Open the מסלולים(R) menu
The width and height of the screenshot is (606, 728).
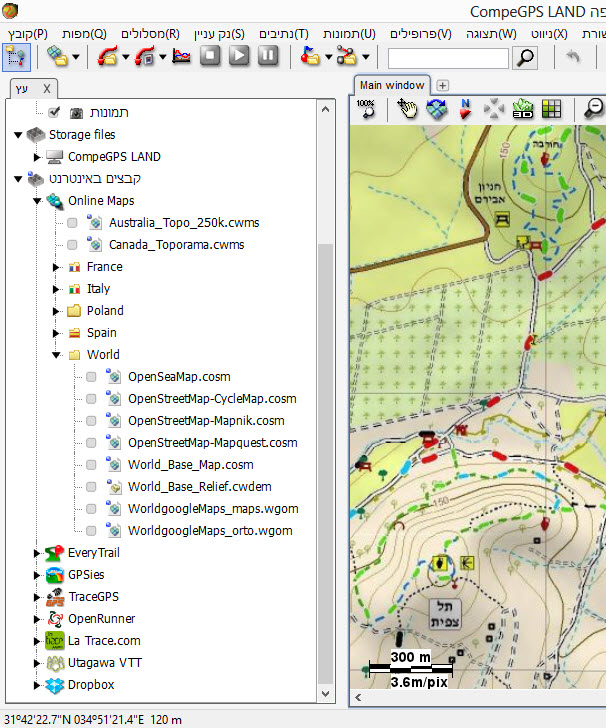pos(150,34)
